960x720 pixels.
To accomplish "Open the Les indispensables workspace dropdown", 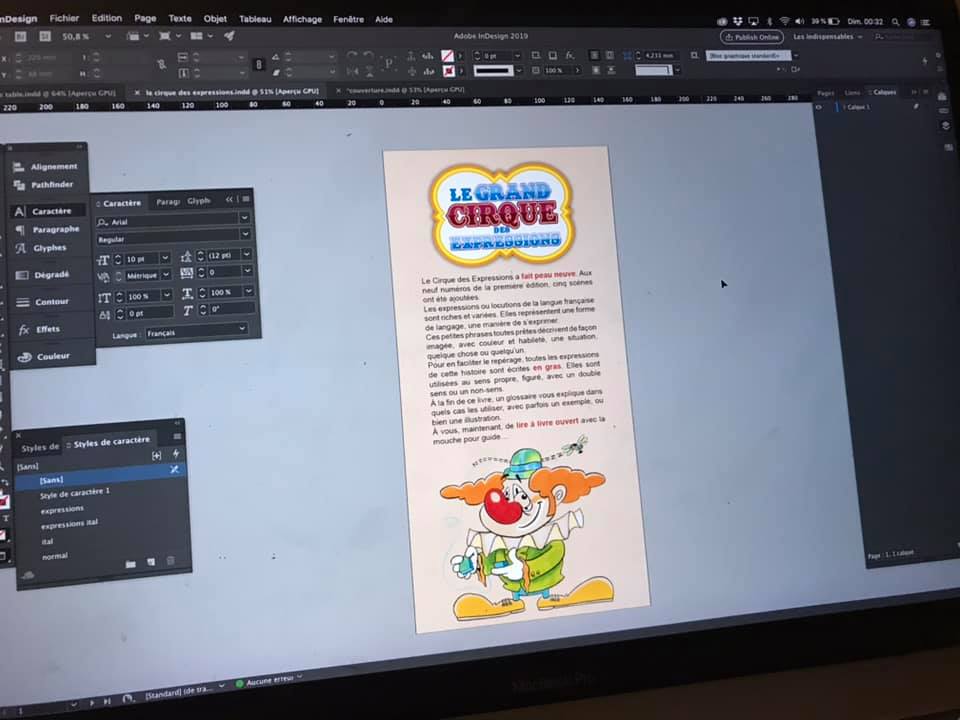I will tap(827, 37).
